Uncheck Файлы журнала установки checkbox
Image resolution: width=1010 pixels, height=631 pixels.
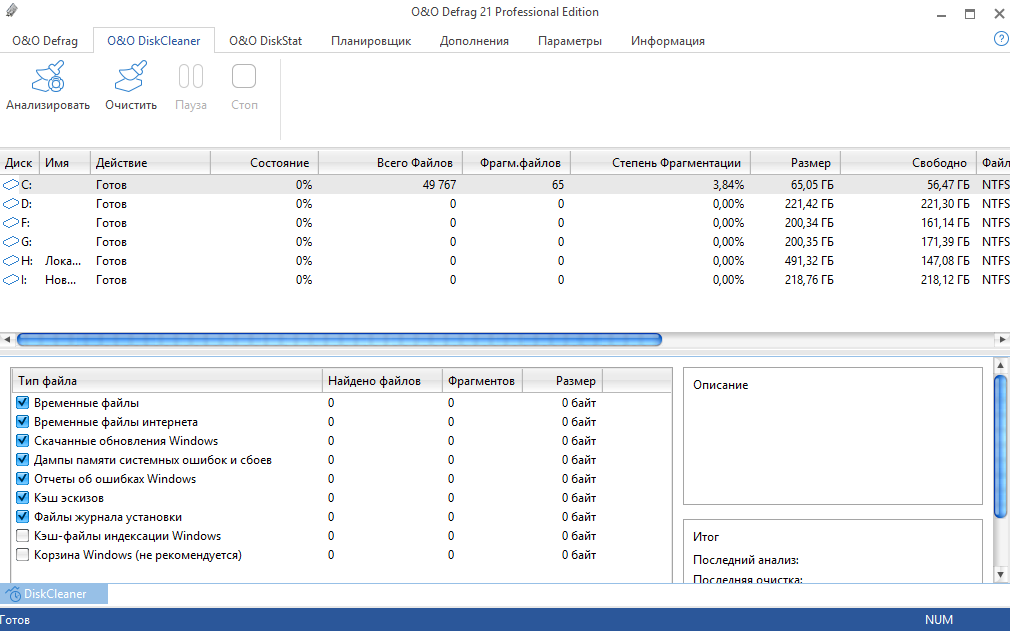pos(23,516)
